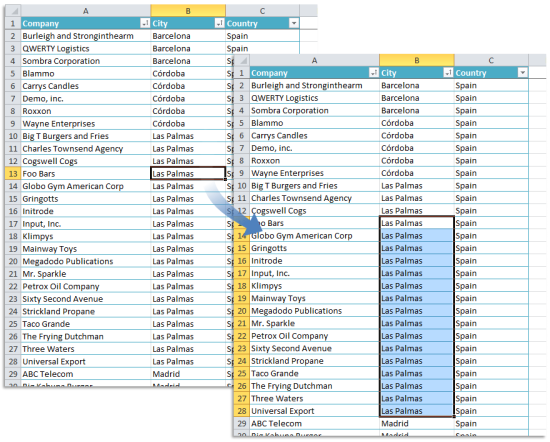
Task: Click QWERTY Logistics in back sheet
Action: [86, 49]
